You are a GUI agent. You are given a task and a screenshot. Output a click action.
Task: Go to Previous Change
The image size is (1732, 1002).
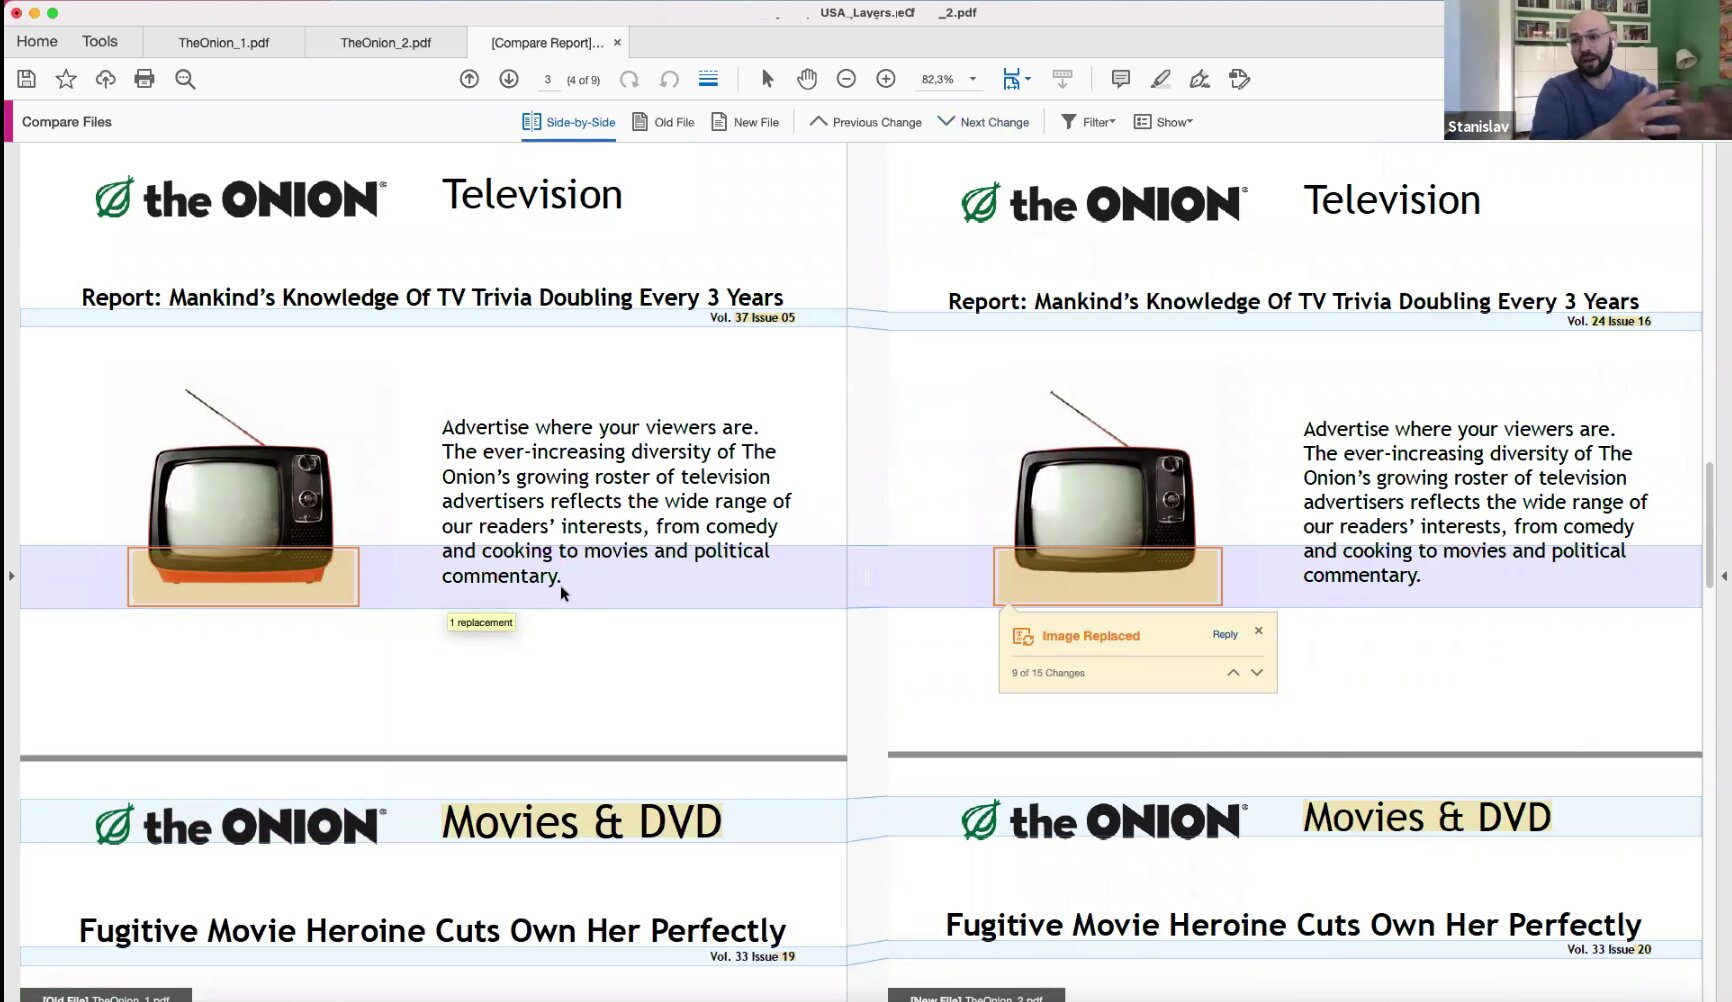[865, 122]
